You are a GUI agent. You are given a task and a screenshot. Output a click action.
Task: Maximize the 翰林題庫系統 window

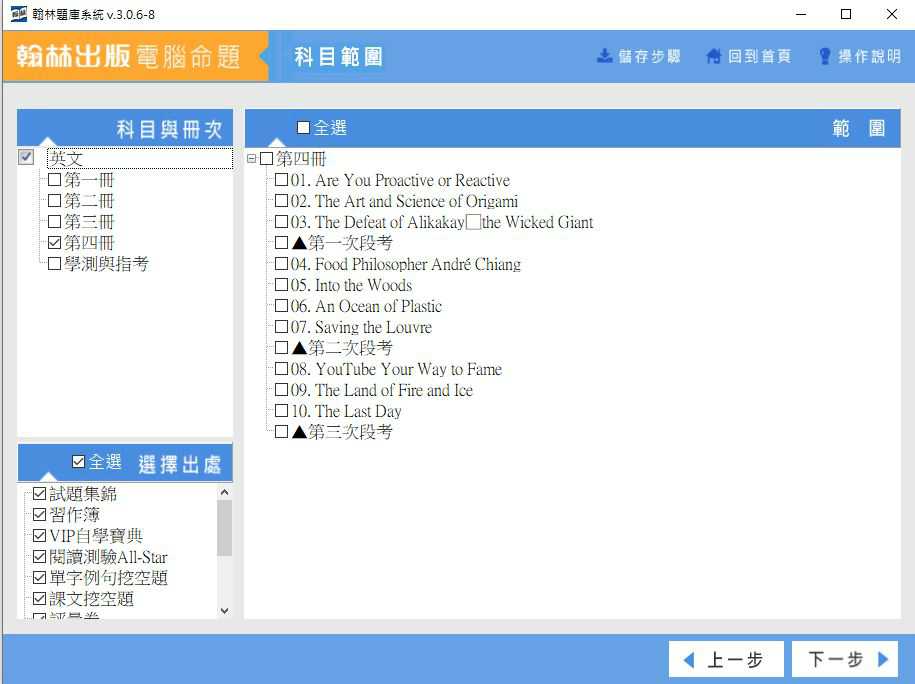(846, 14)
